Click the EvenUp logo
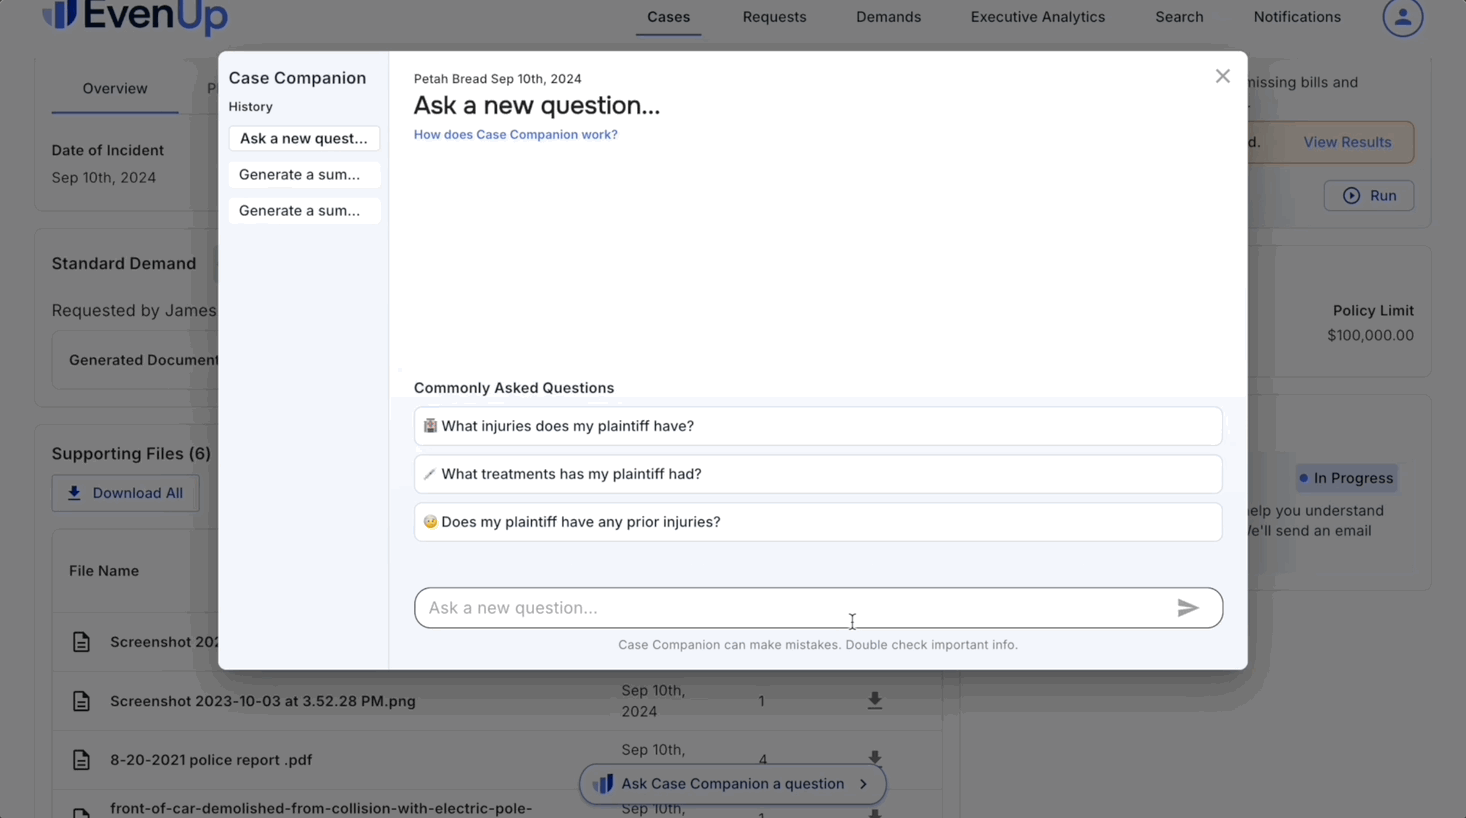1466x818 pixels. click(135, 16)
